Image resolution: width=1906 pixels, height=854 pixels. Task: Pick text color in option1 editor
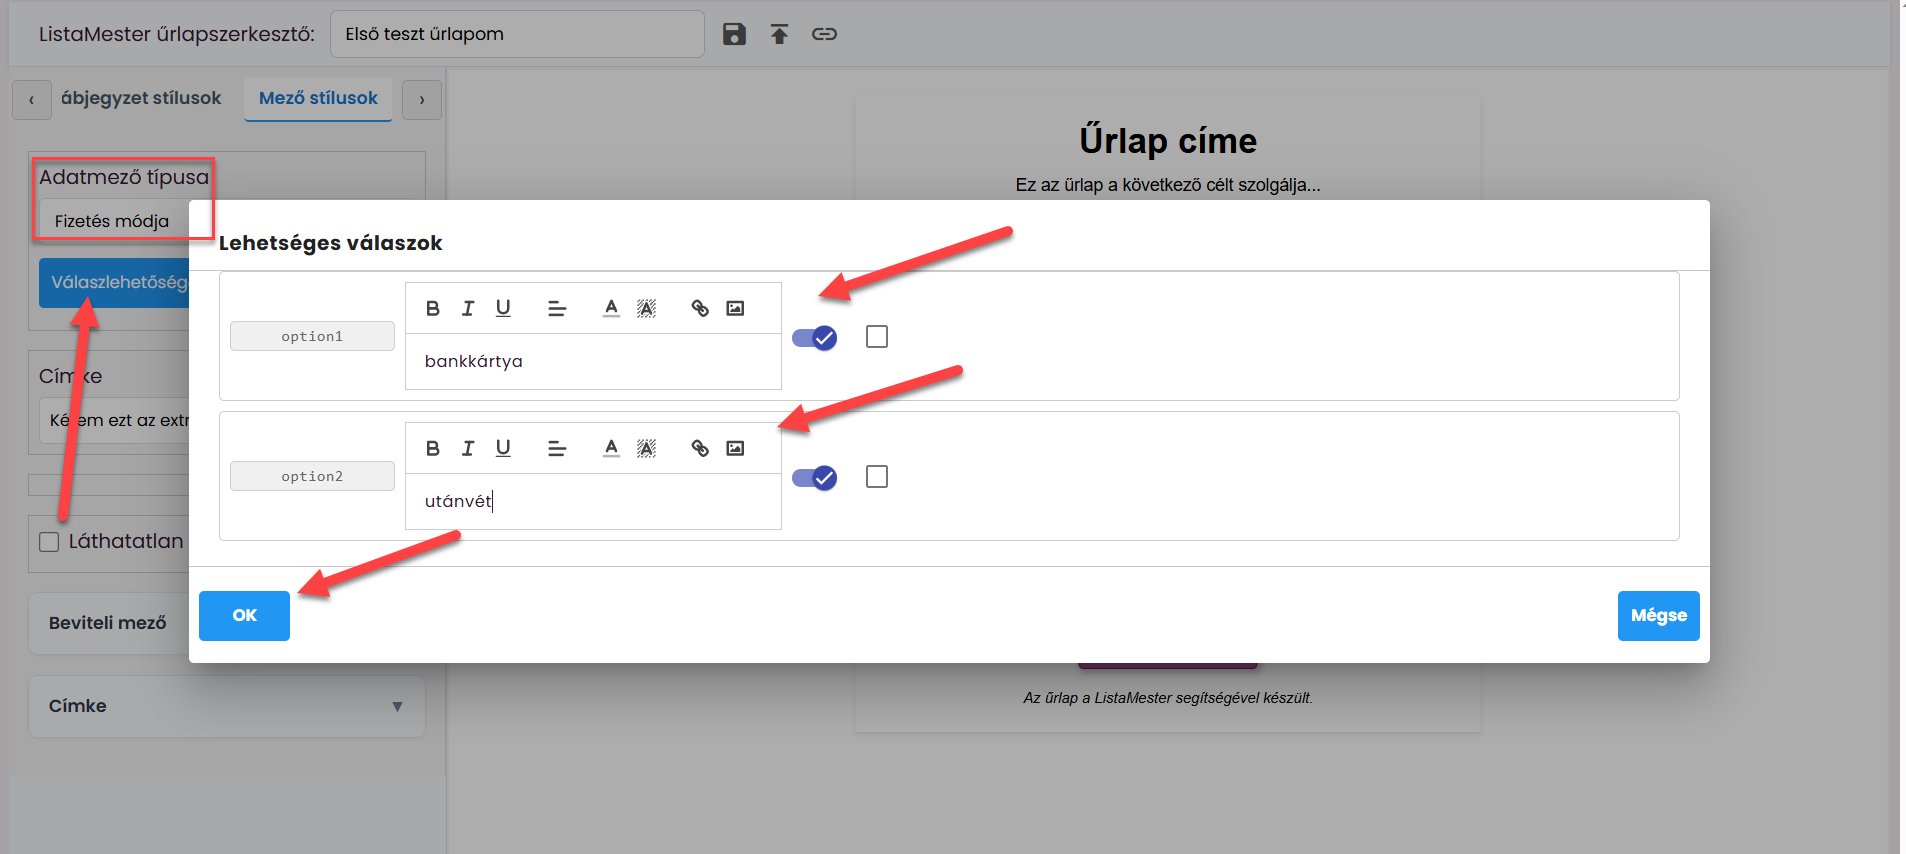click(x=611, y=308)
